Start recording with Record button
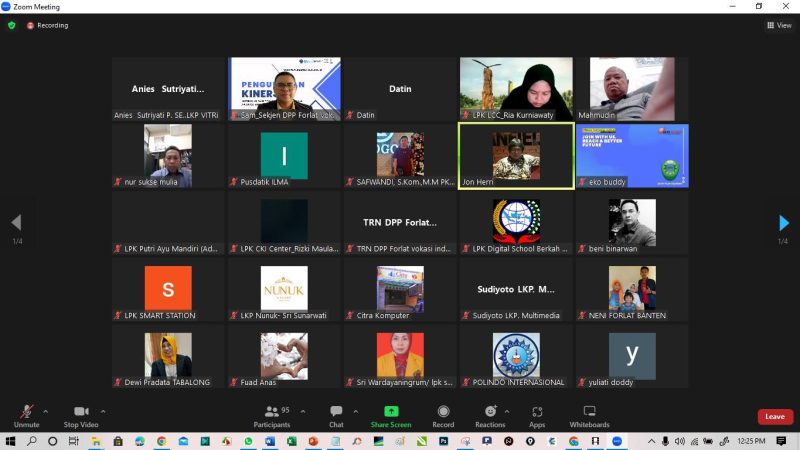Viewport: 800px width, 450px height. click(x=443, y=414)
